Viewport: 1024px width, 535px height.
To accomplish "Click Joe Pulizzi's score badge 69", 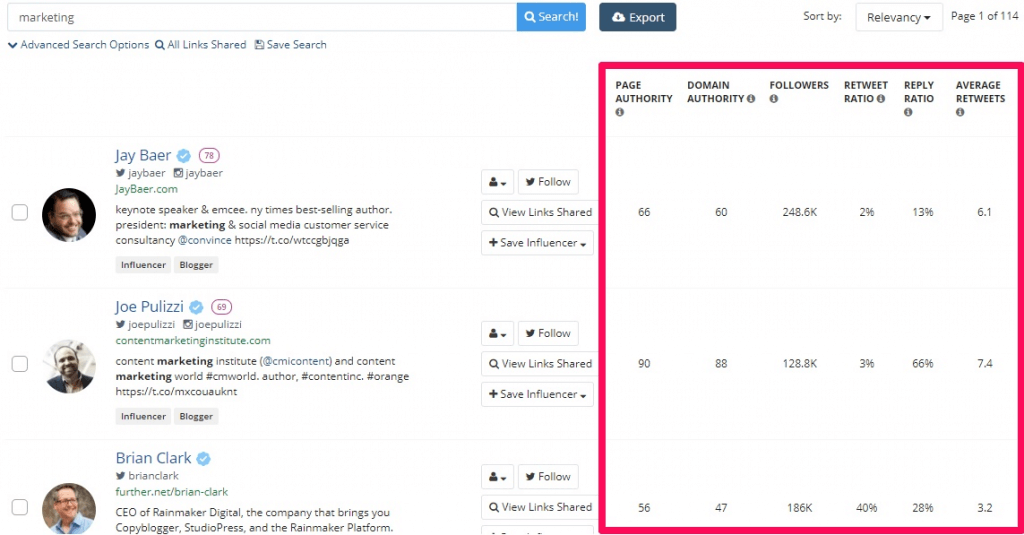I will click(221, 307).
